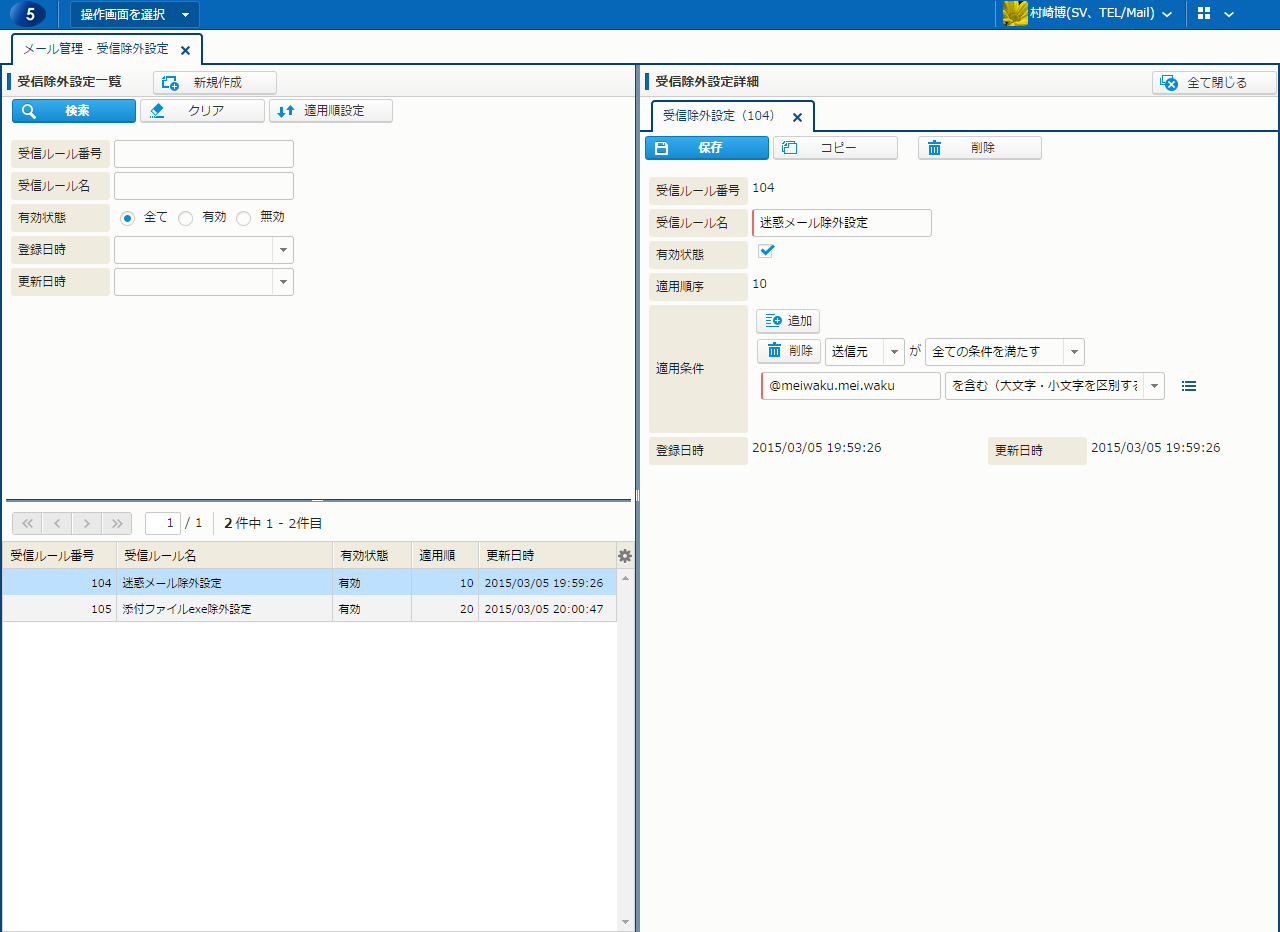Uncheck the 有効状態 checkbox
Image resolution: width=1280 pixels, height=932 pixels.
pyautogui.click(x=767, y=251)
